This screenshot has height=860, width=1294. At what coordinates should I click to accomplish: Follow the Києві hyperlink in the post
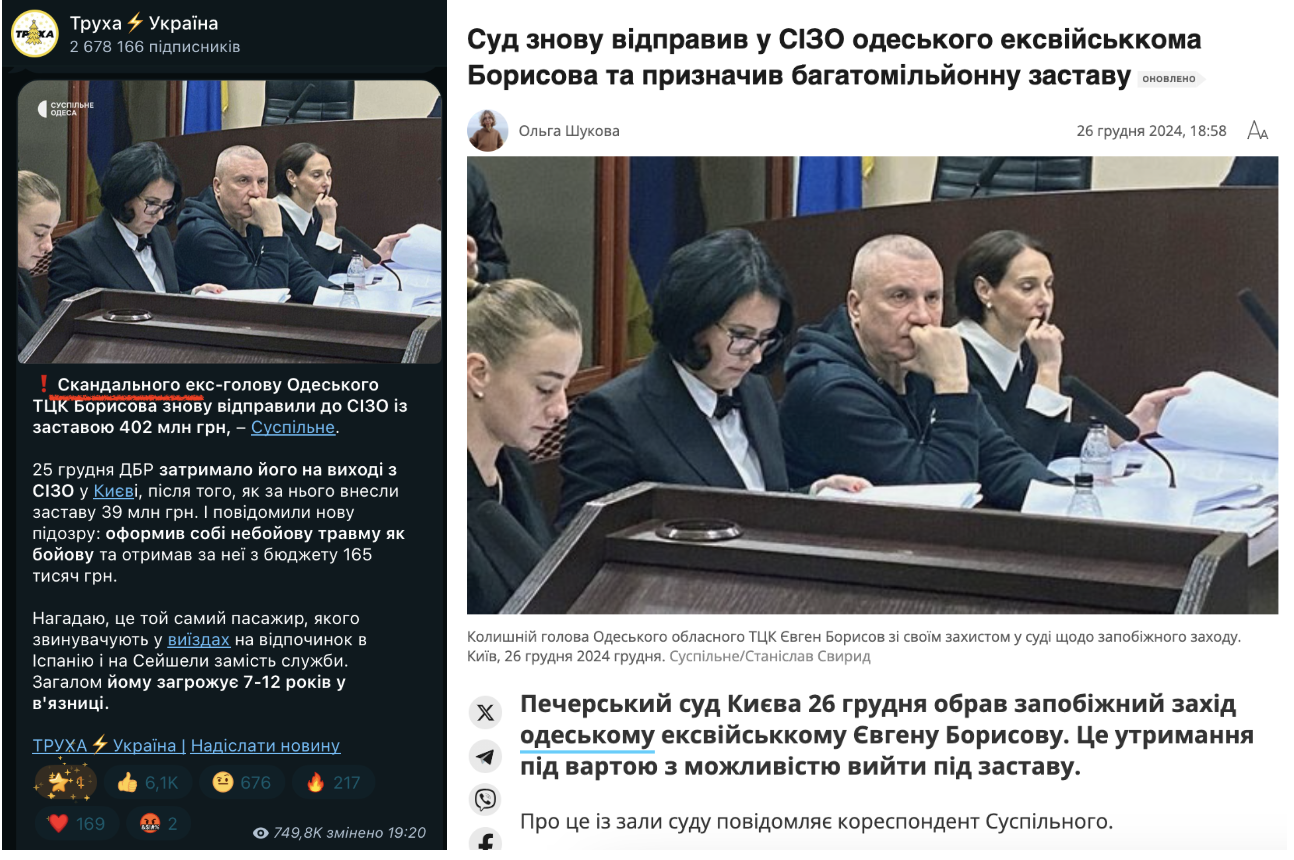[117, 491]
